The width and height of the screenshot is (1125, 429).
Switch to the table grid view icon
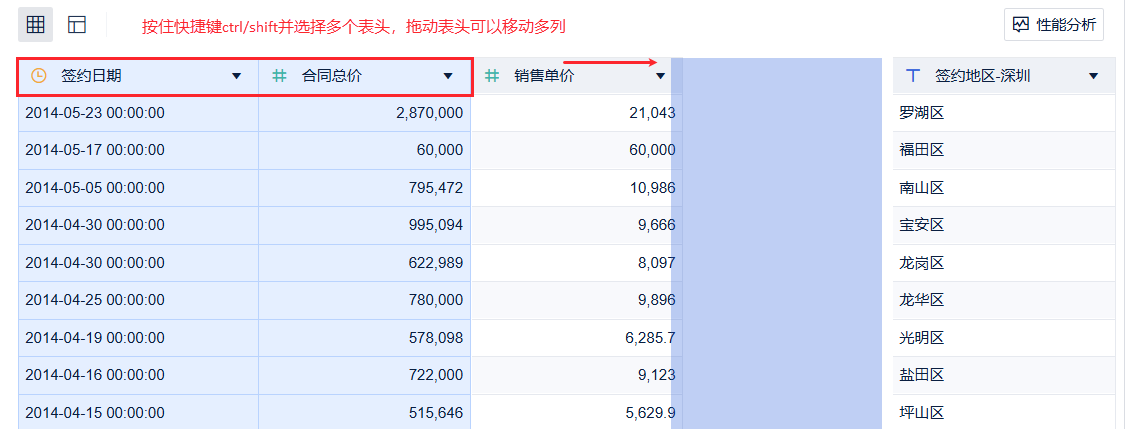click(x=35, y=25)
